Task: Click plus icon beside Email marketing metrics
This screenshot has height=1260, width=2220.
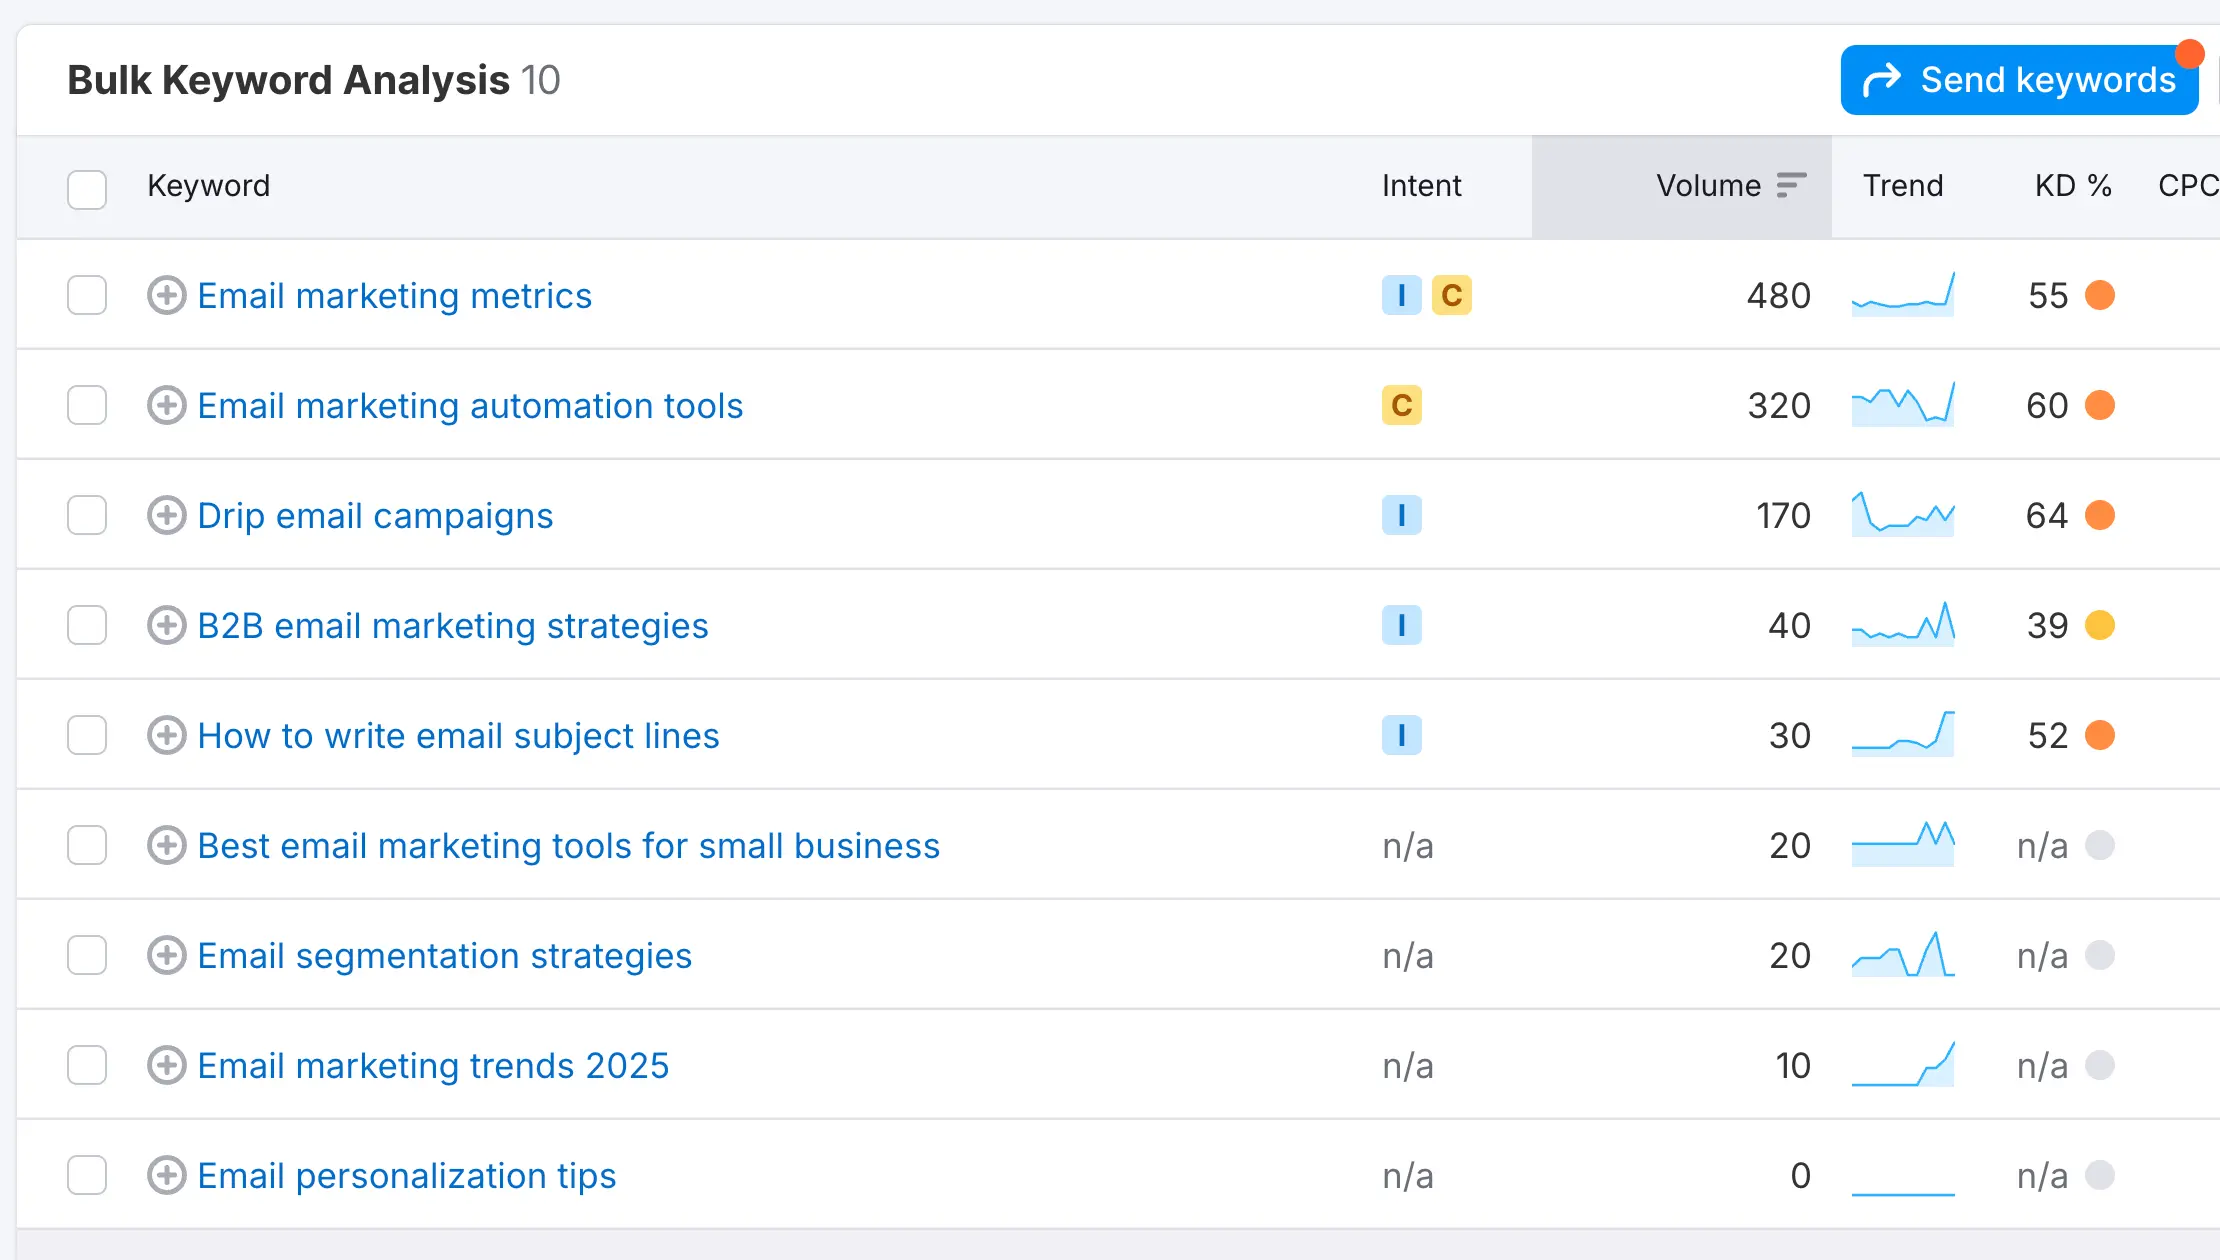Action: tap(166, 296)
